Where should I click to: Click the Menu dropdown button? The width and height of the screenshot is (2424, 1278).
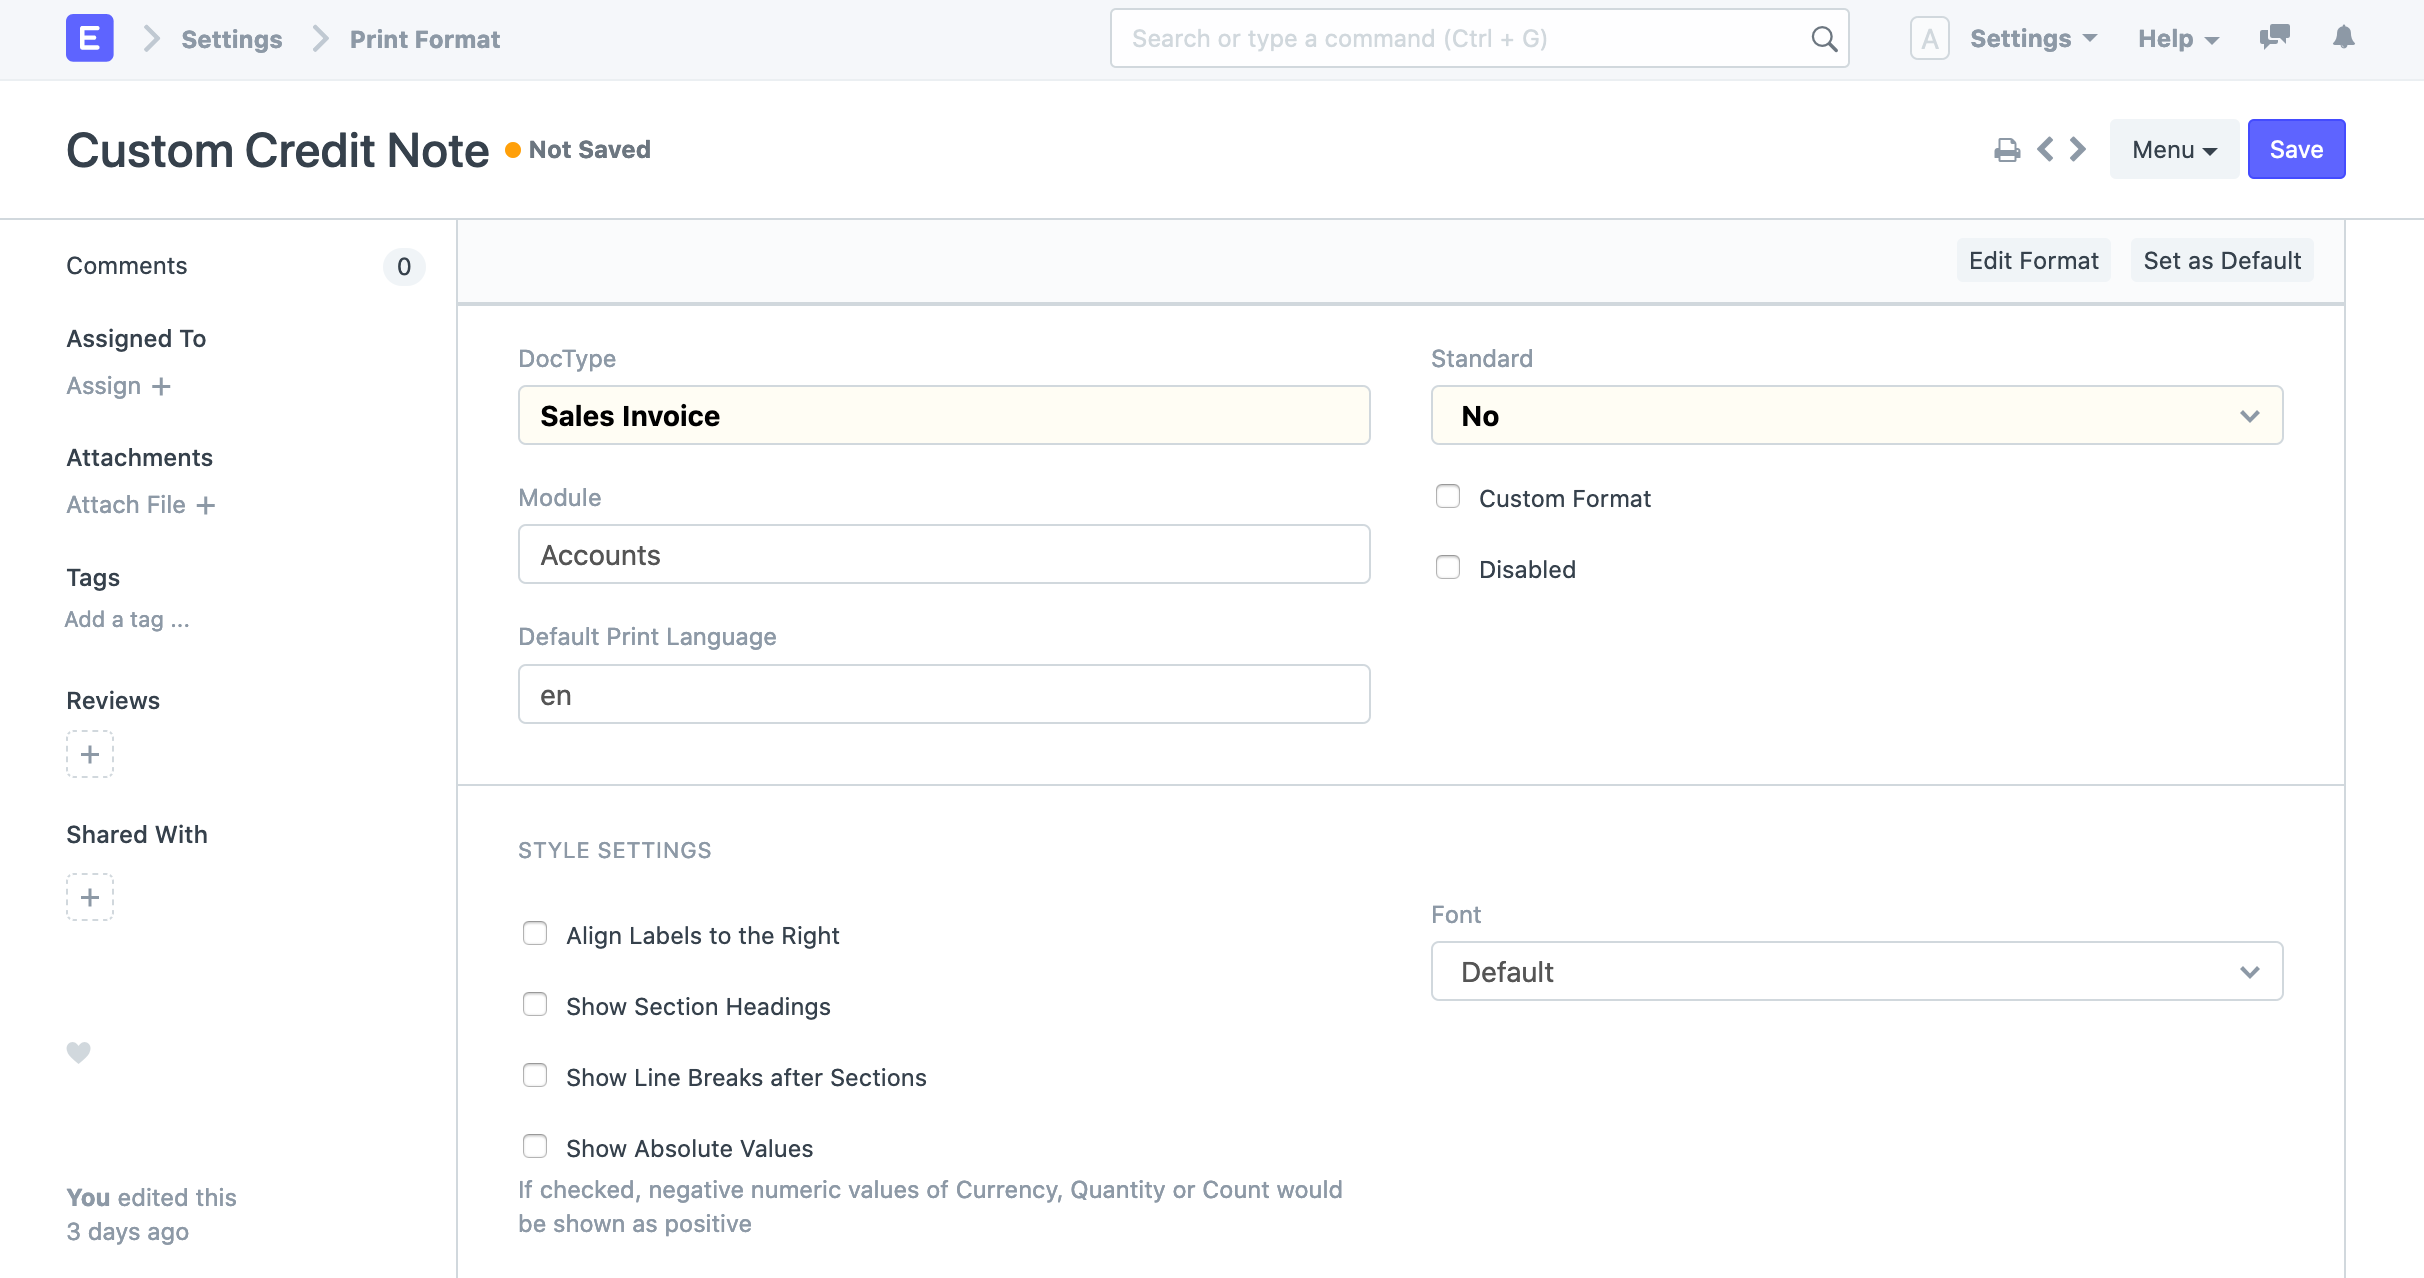point(2172,148)
